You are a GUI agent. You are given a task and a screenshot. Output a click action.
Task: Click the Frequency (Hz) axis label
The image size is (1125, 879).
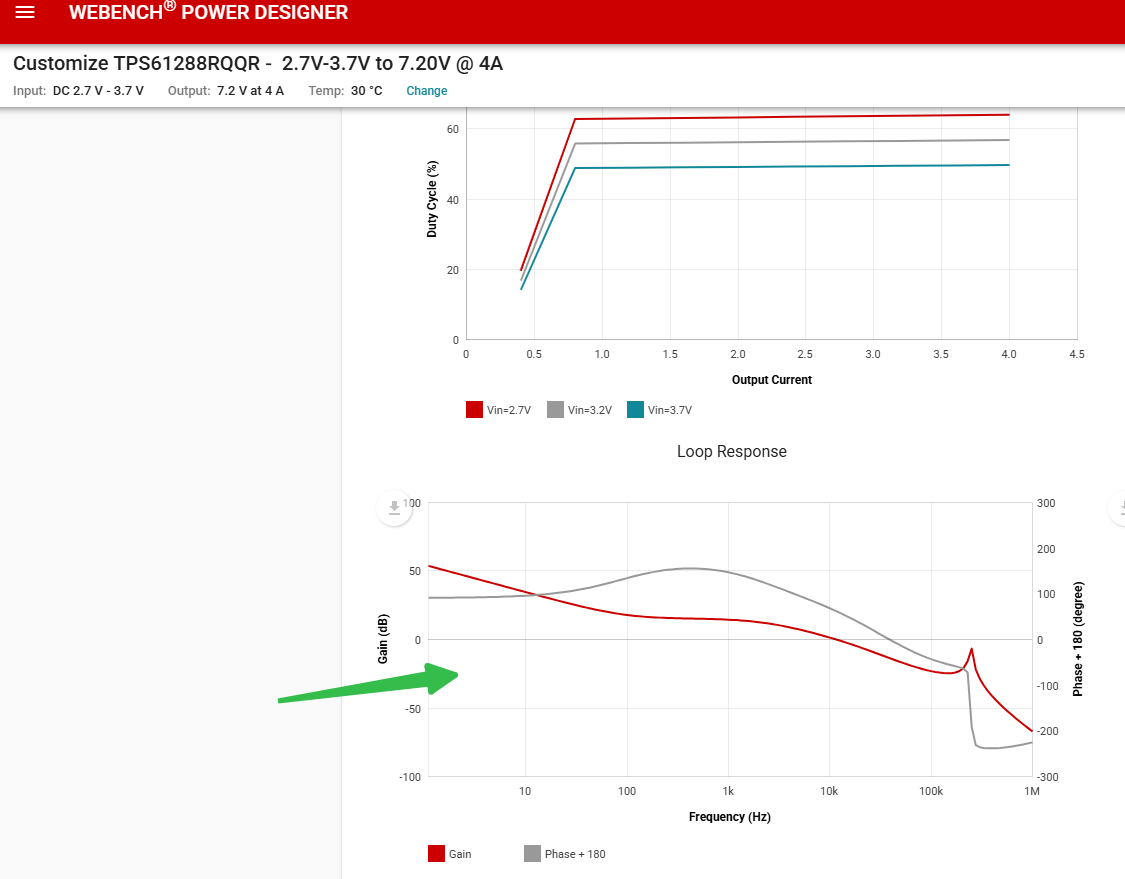pyautogui.click(x=730, y=817)
